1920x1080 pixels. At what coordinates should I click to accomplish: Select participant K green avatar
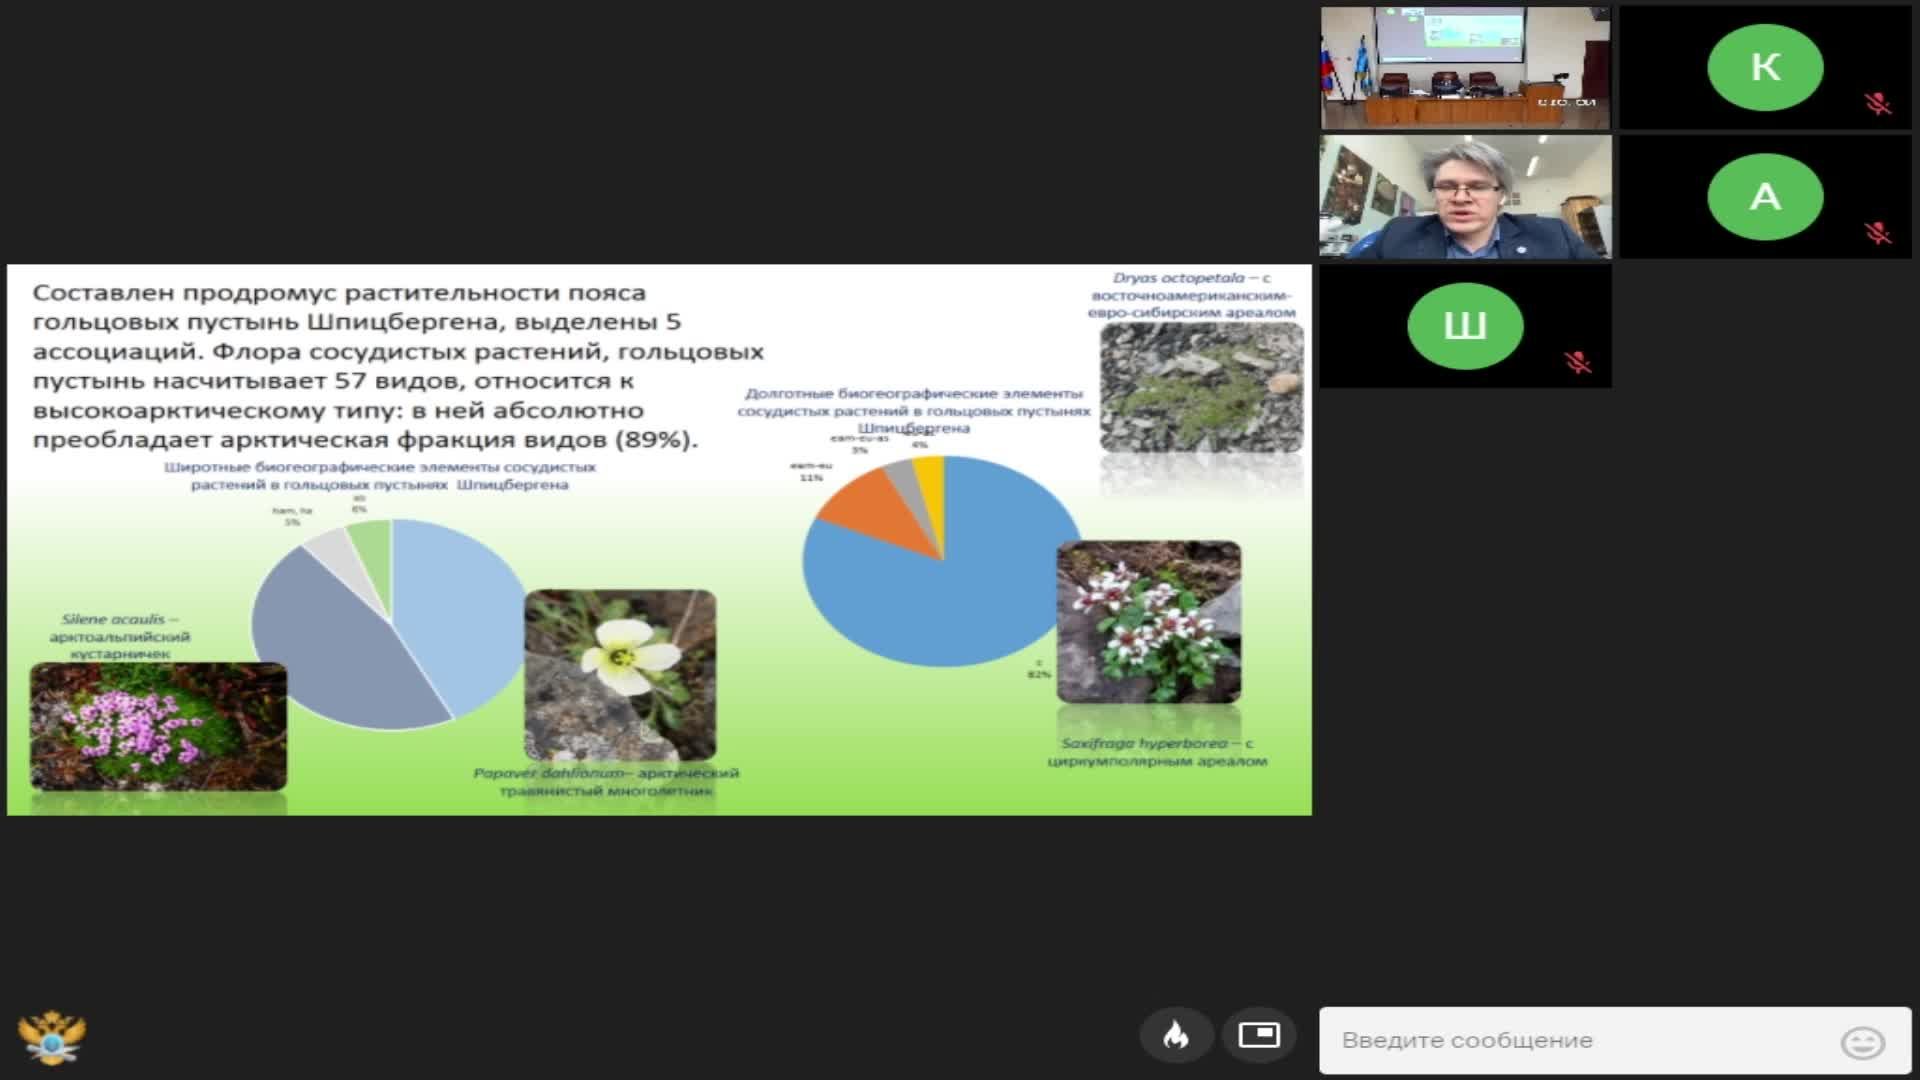click(x=1765, y=67)
